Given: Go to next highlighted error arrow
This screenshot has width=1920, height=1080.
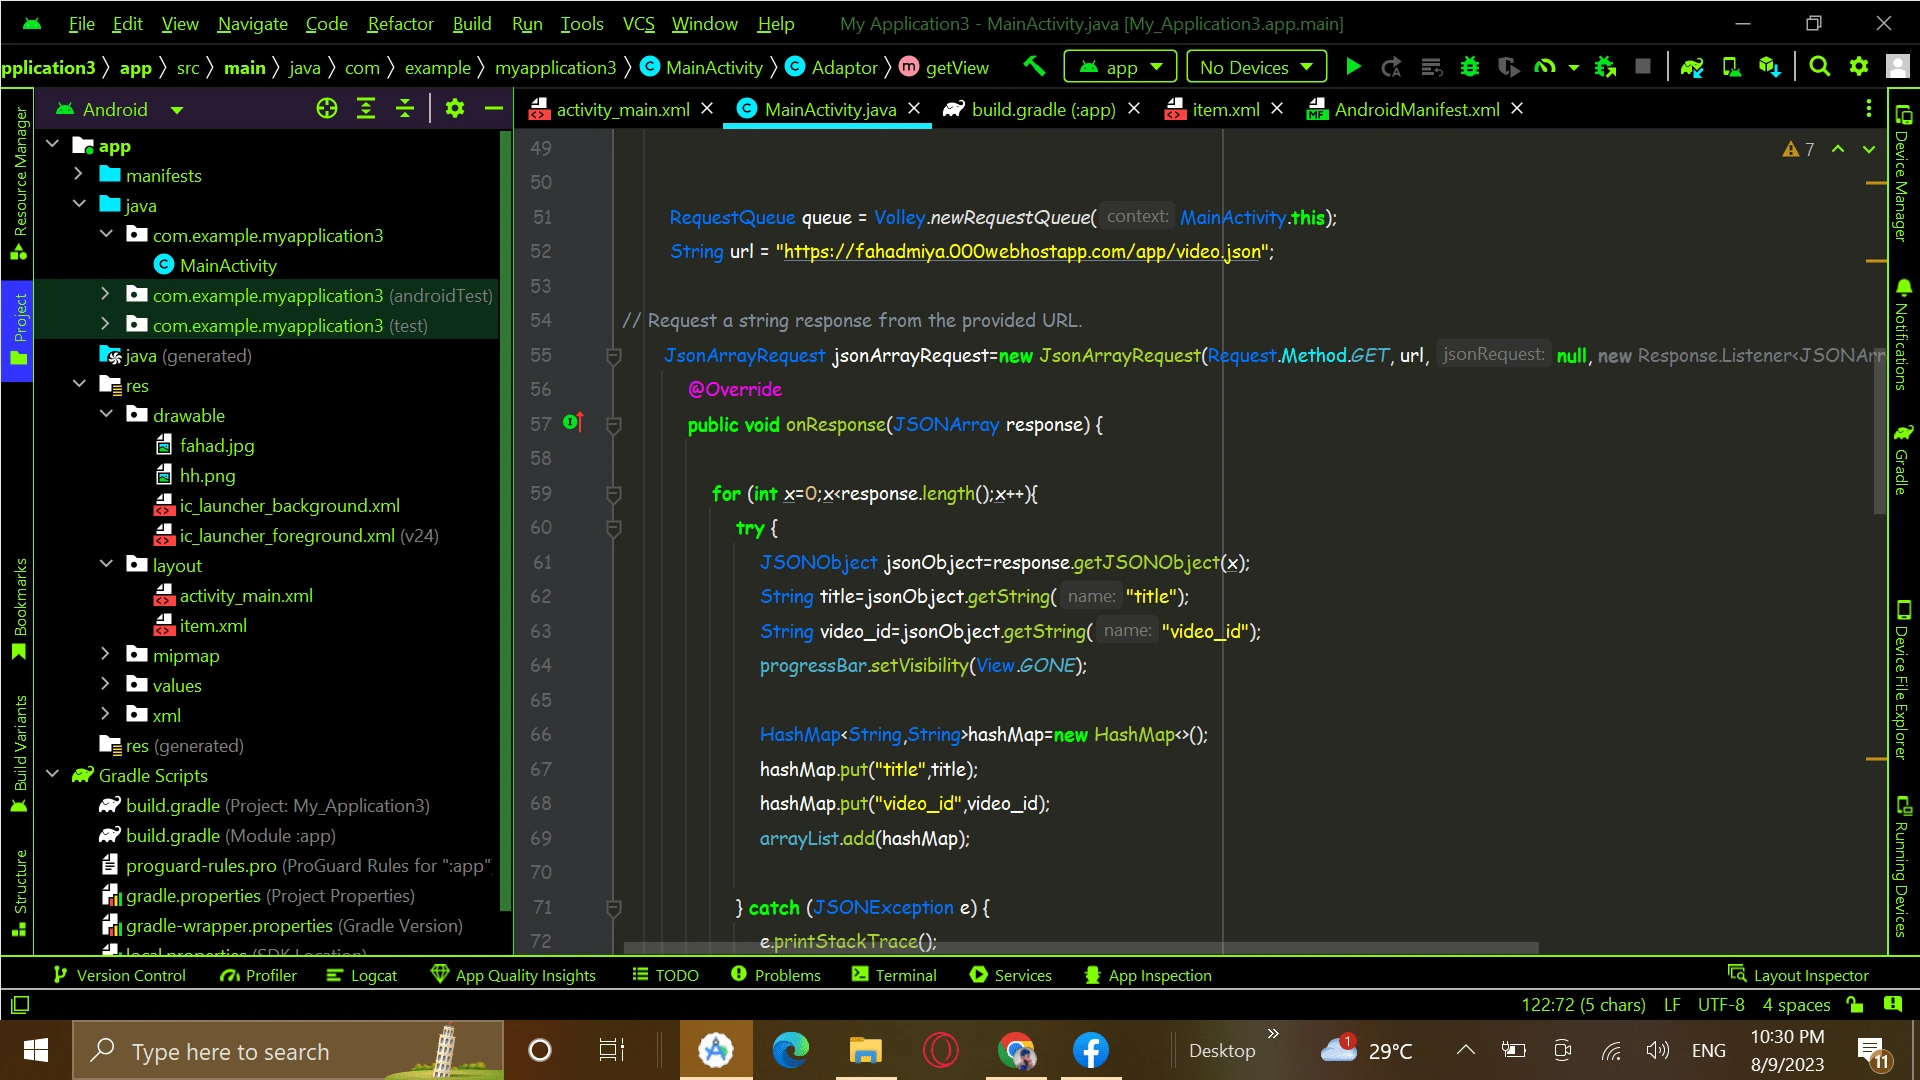Looking at the screenshot, I should click(x=1868, y=149).
